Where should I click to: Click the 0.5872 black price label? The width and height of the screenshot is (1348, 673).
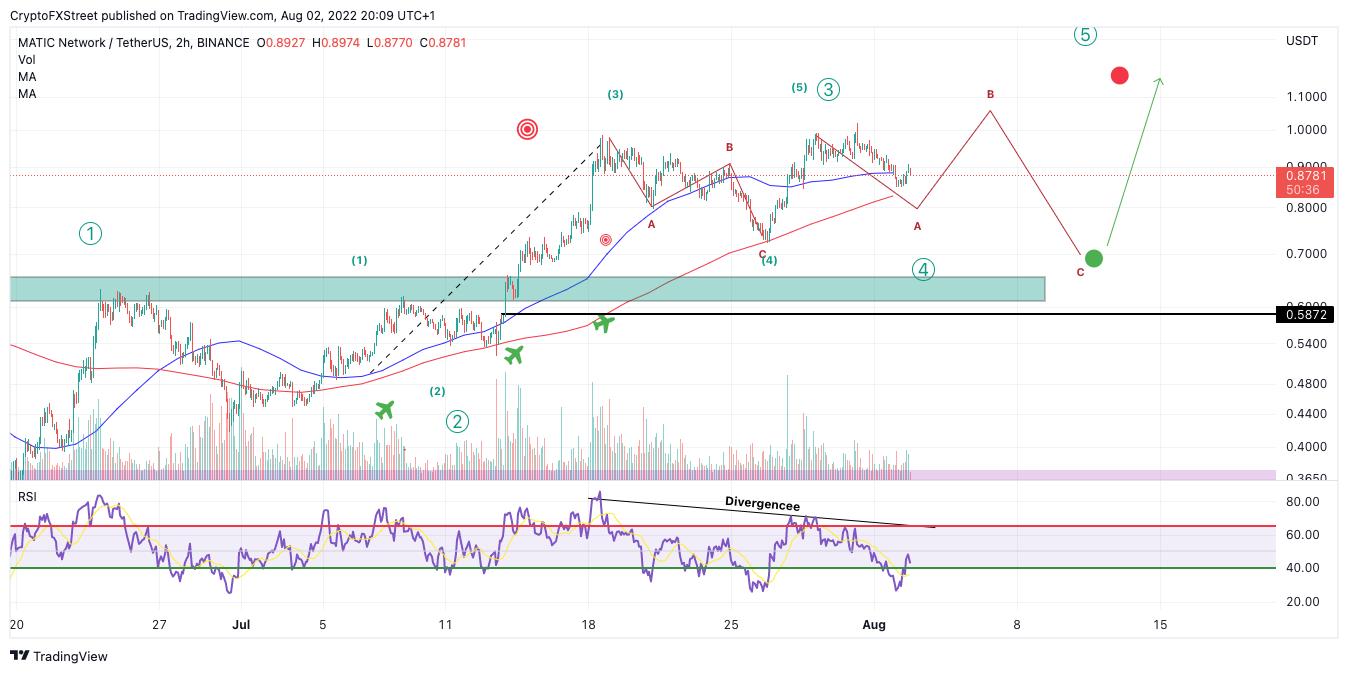pos(1305,315)
